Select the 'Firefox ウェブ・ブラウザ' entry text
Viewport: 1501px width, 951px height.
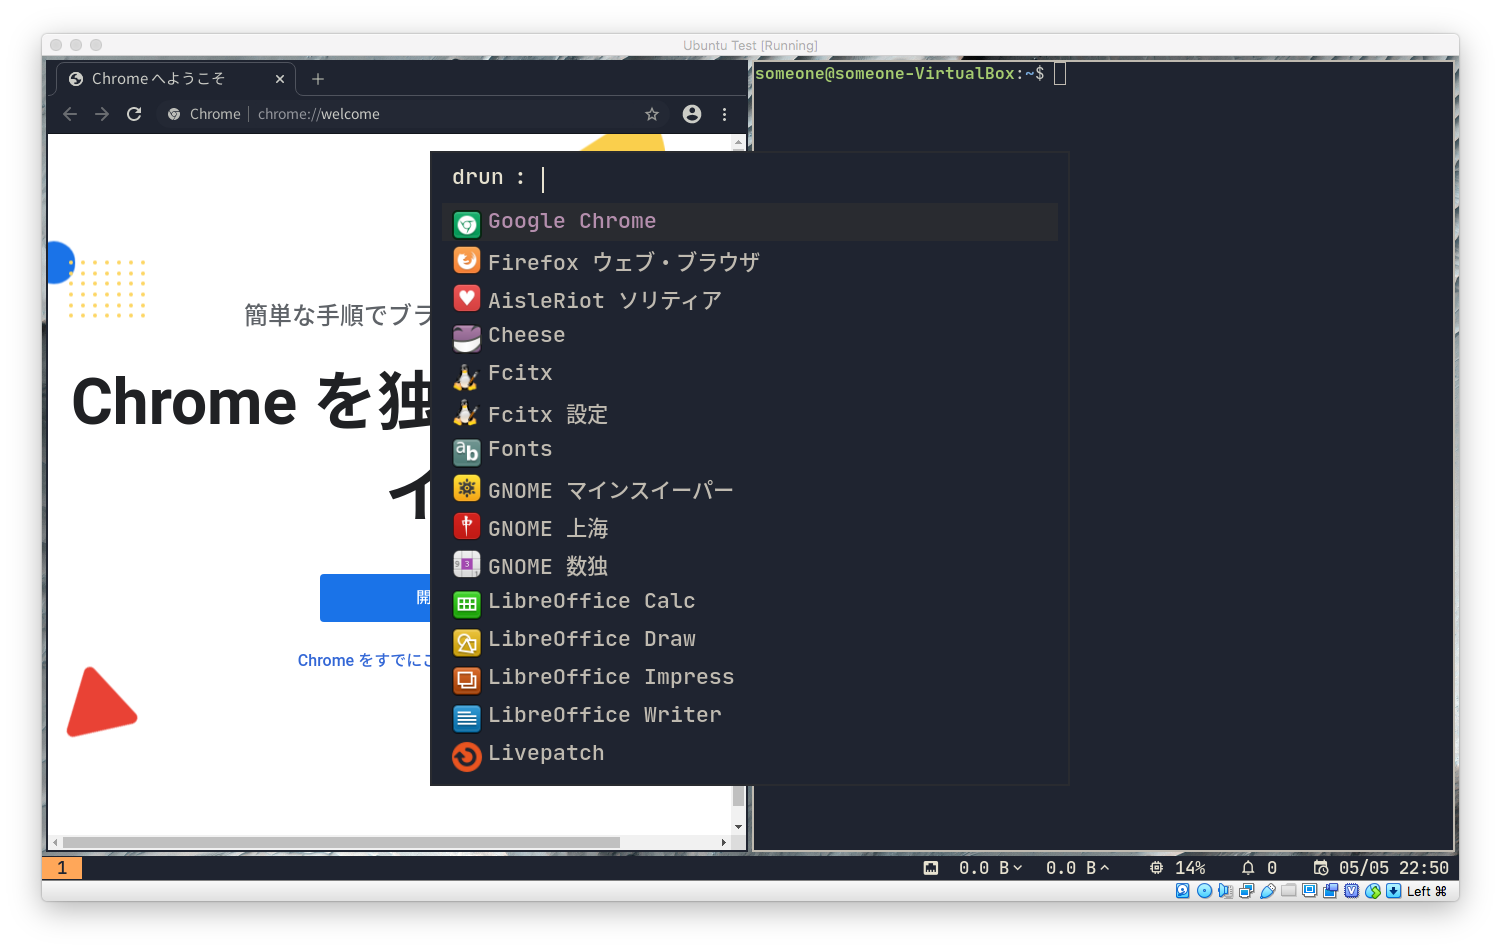624,262
